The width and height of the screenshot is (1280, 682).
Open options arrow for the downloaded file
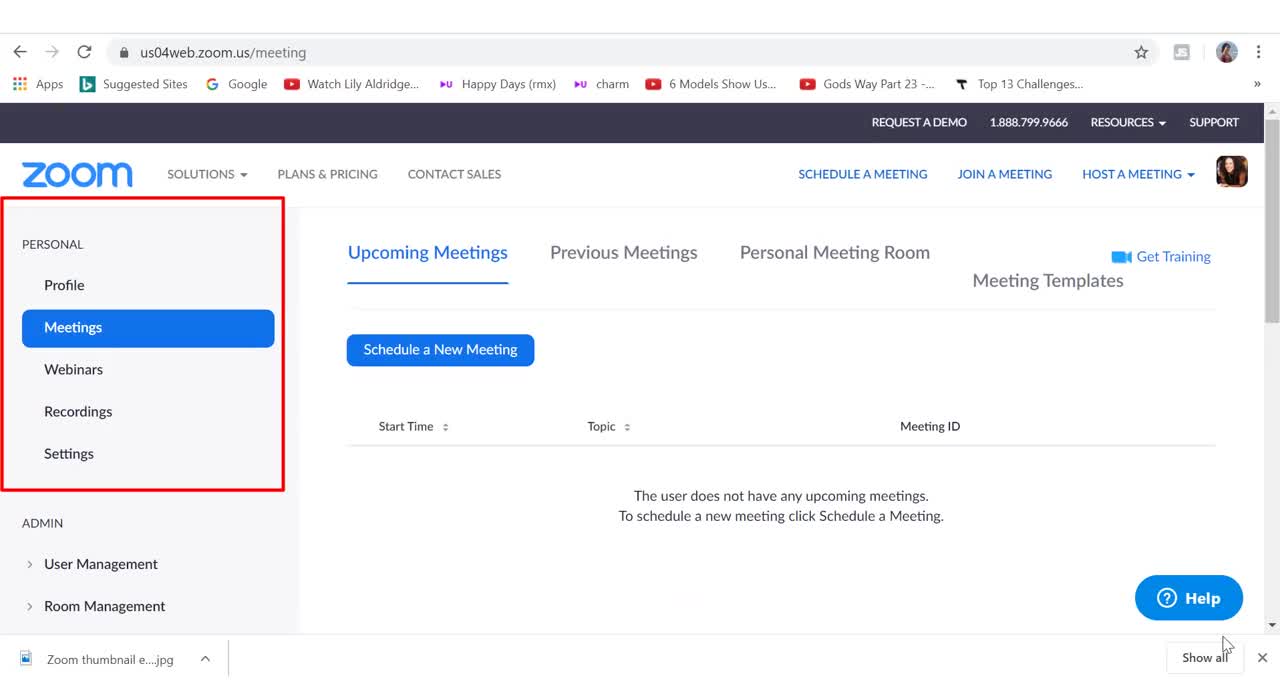205,659
